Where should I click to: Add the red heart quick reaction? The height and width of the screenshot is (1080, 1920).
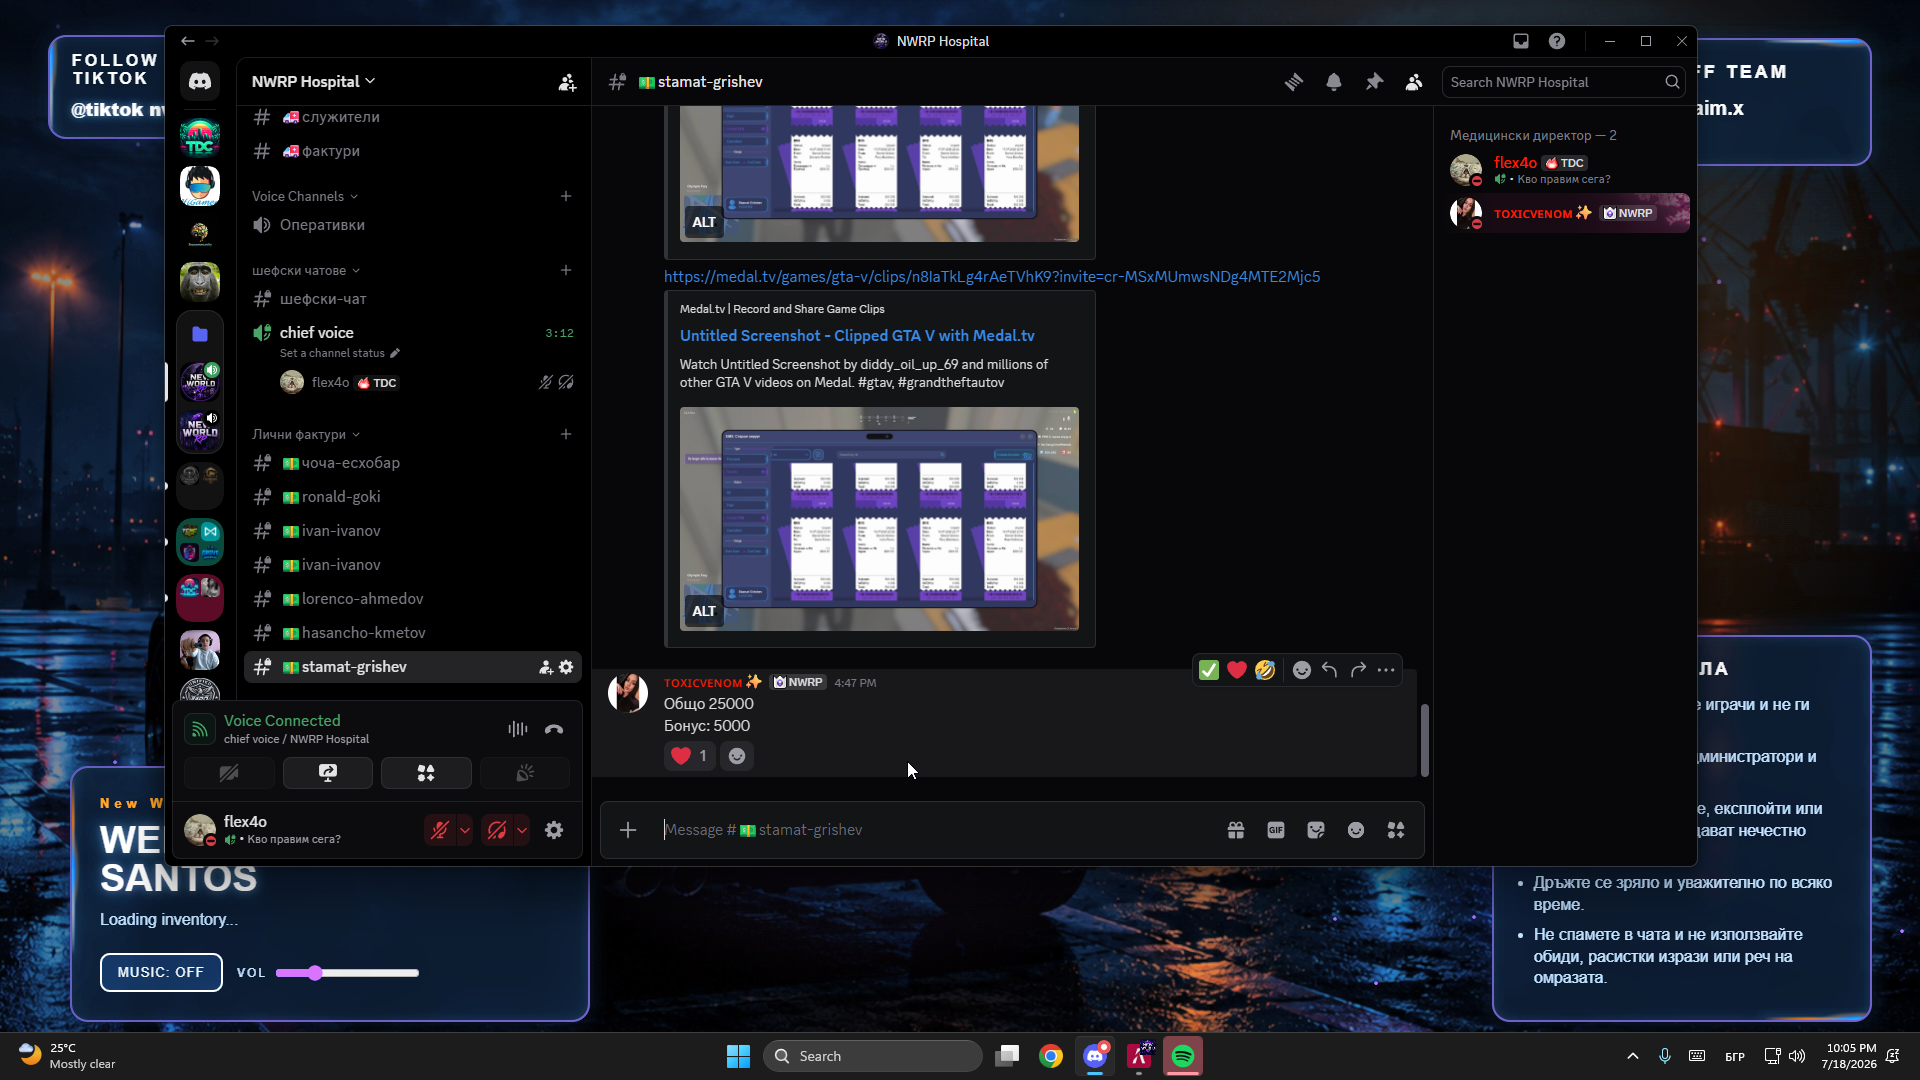[x=1237, y=670]
